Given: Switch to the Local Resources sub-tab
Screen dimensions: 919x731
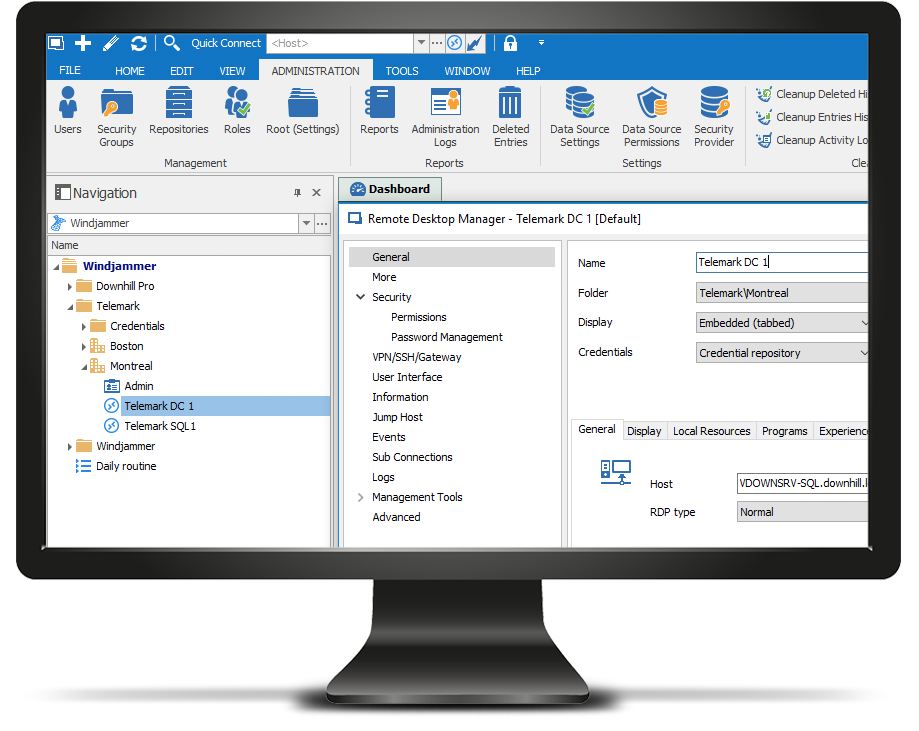Looking at the screenshot, I should (712, 431).
